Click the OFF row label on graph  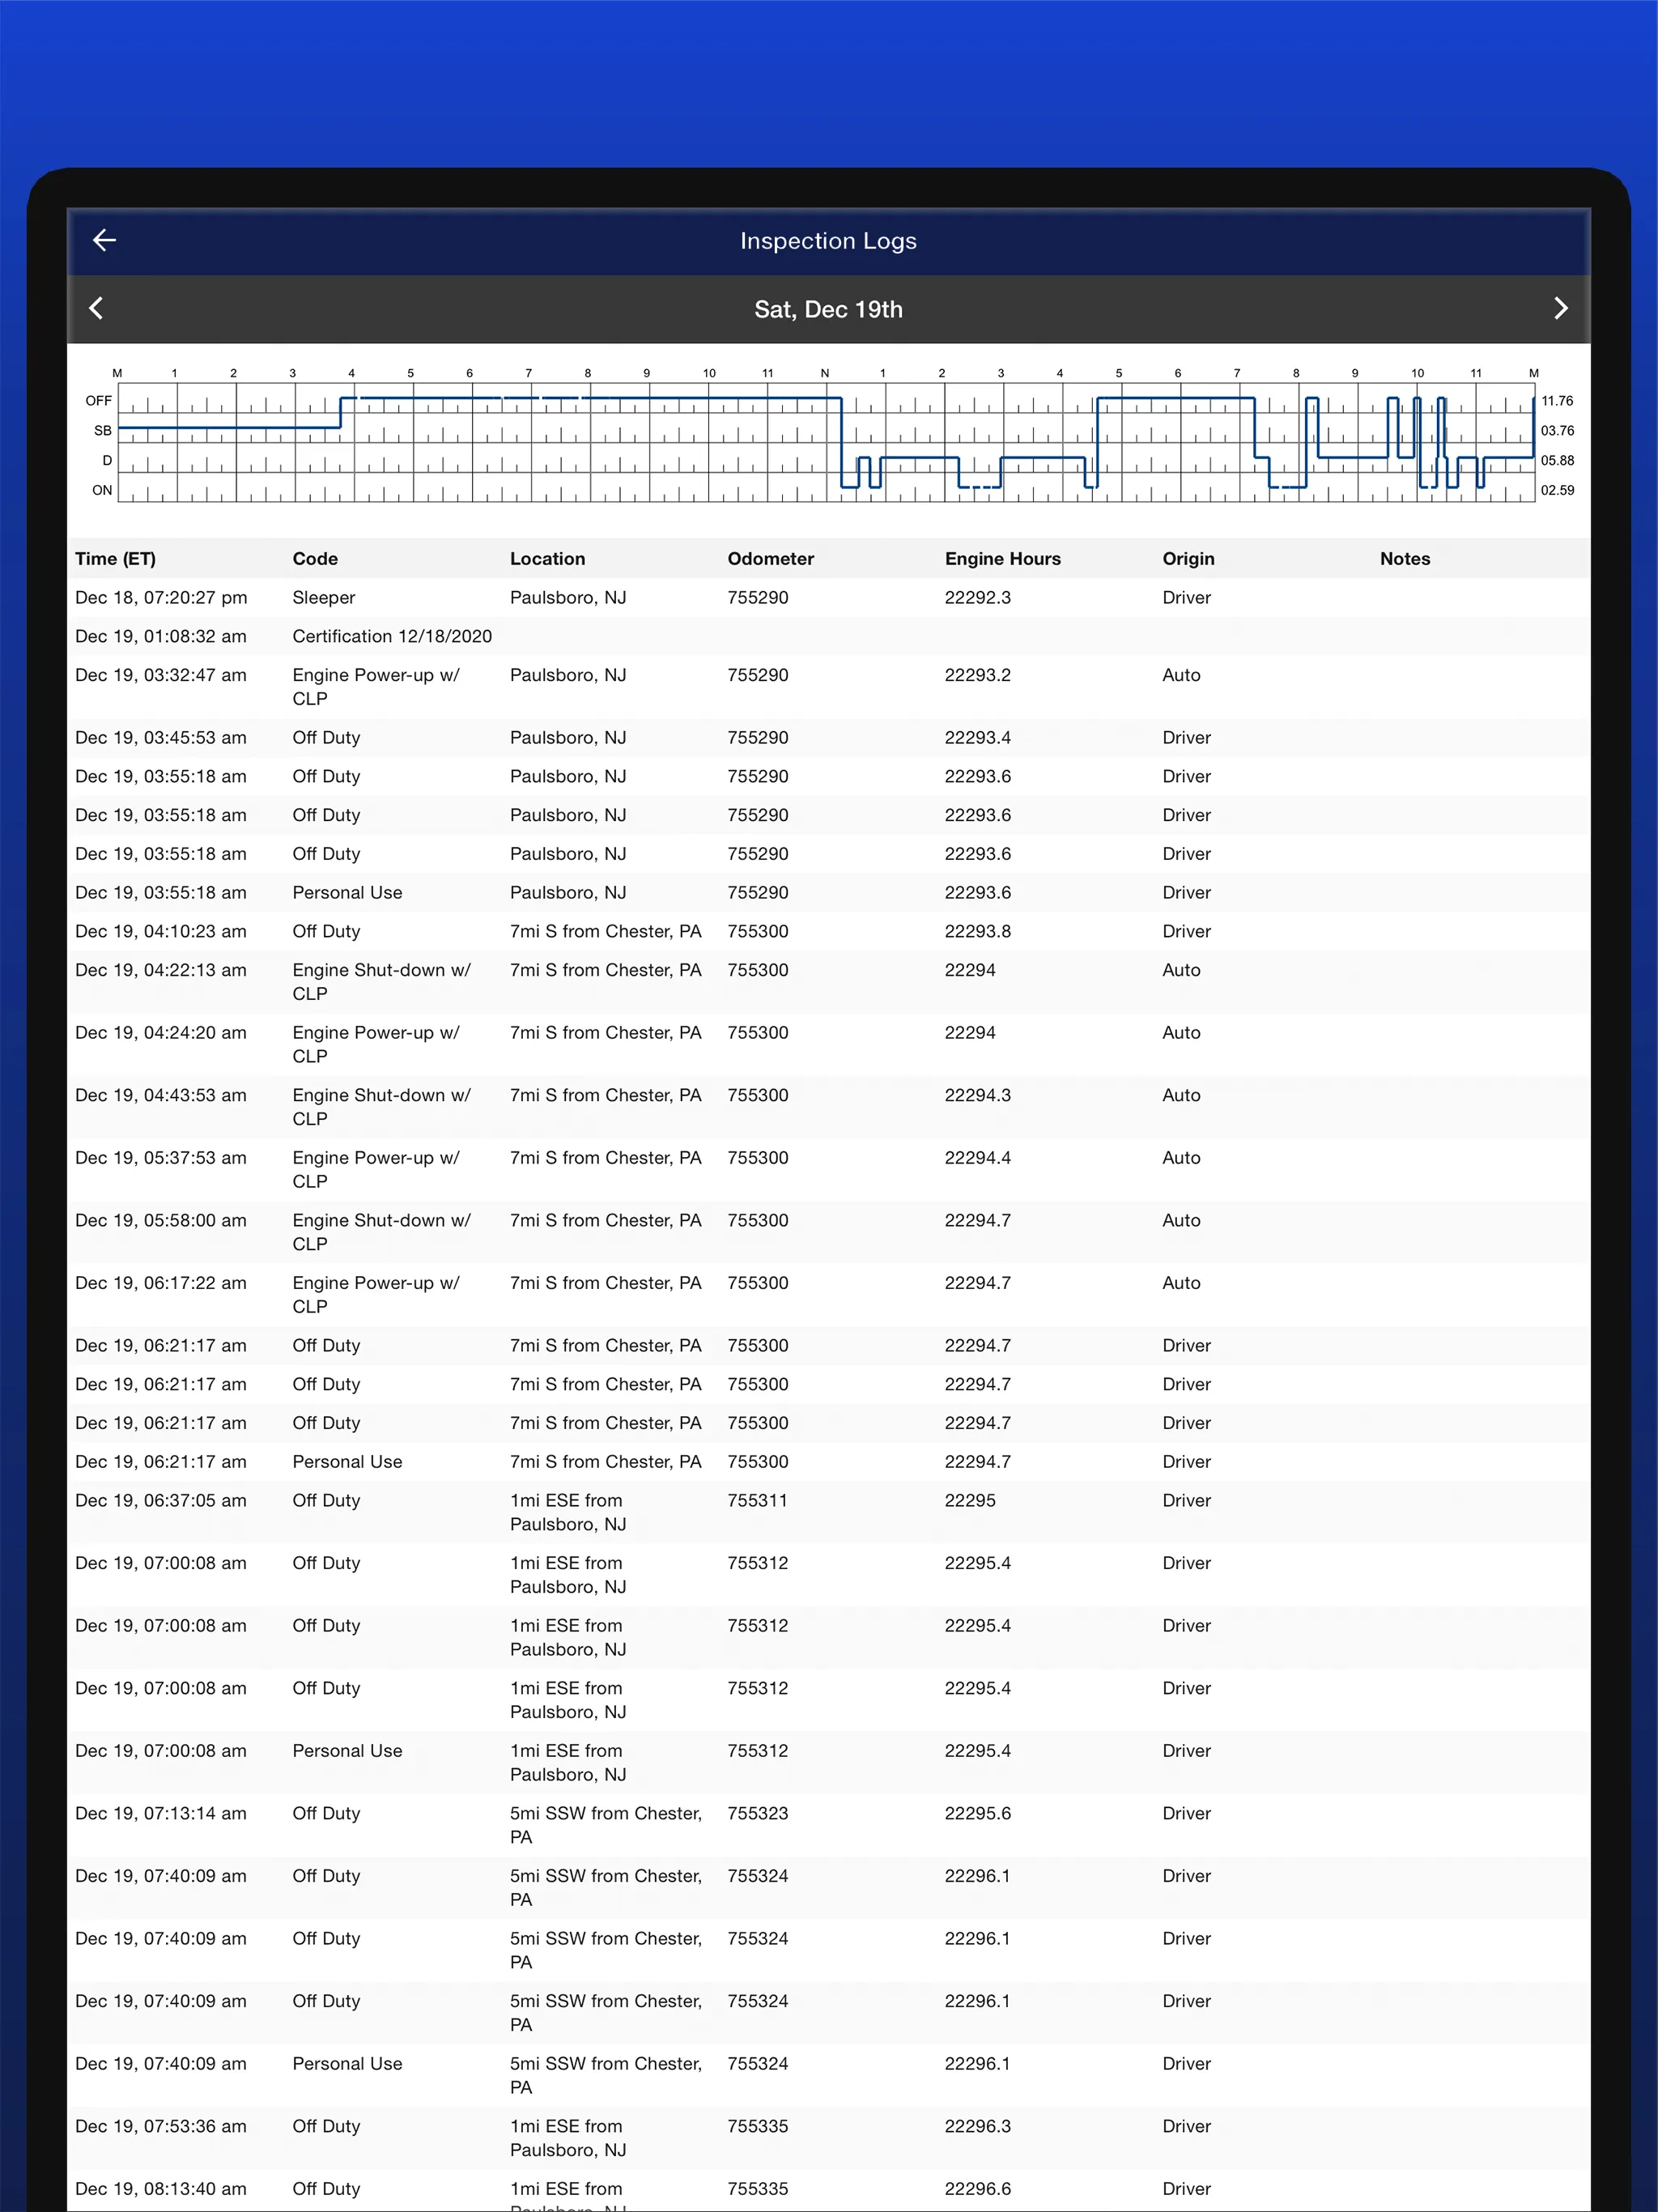[99, 401]
